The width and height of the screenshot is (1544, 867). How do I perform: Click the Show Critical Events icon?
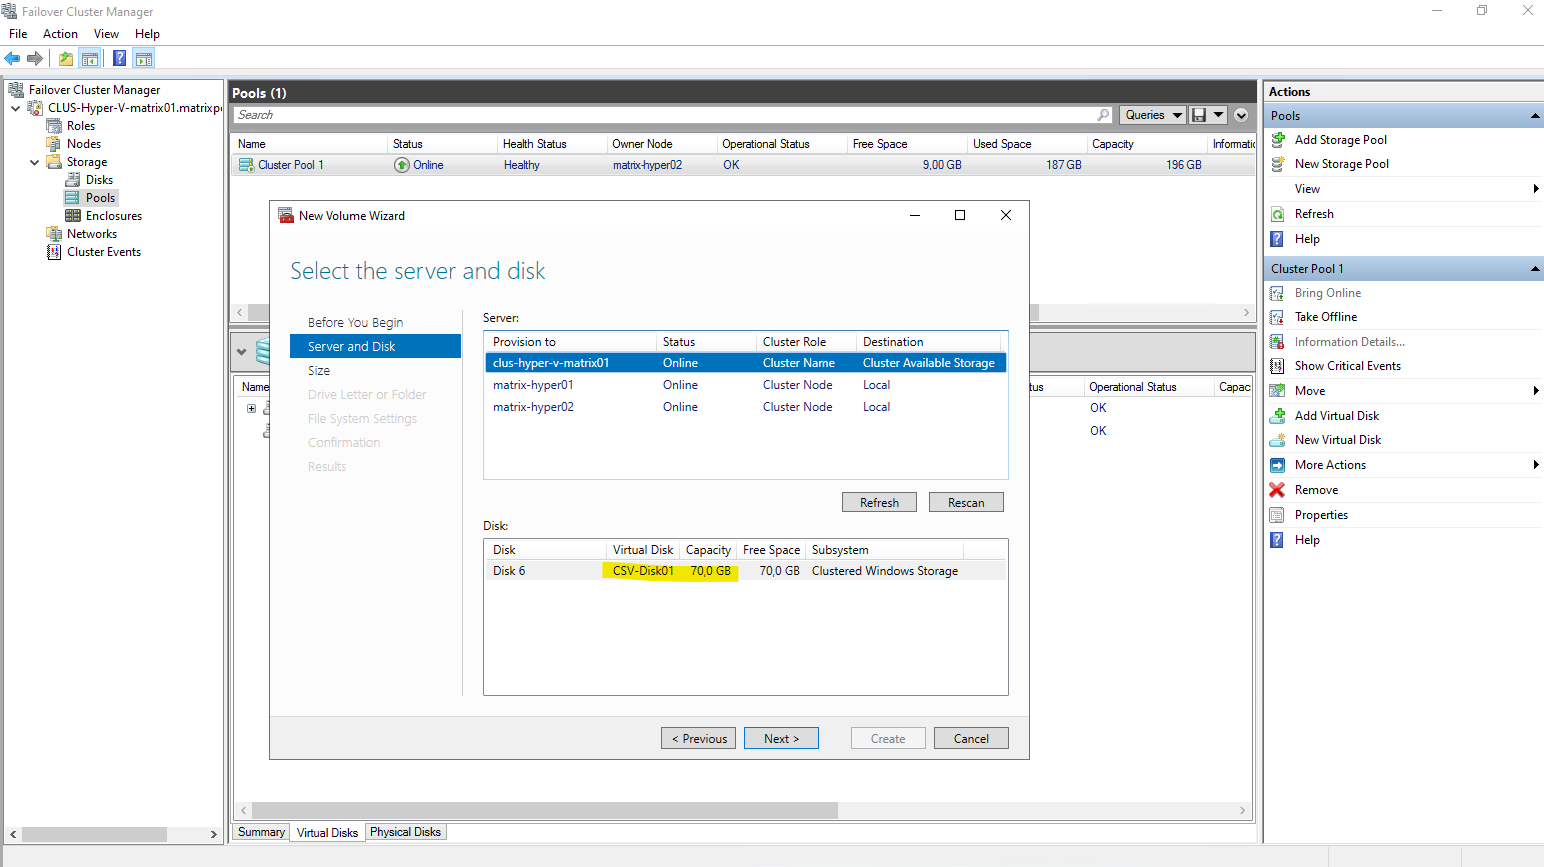[x=1277, y=366]
